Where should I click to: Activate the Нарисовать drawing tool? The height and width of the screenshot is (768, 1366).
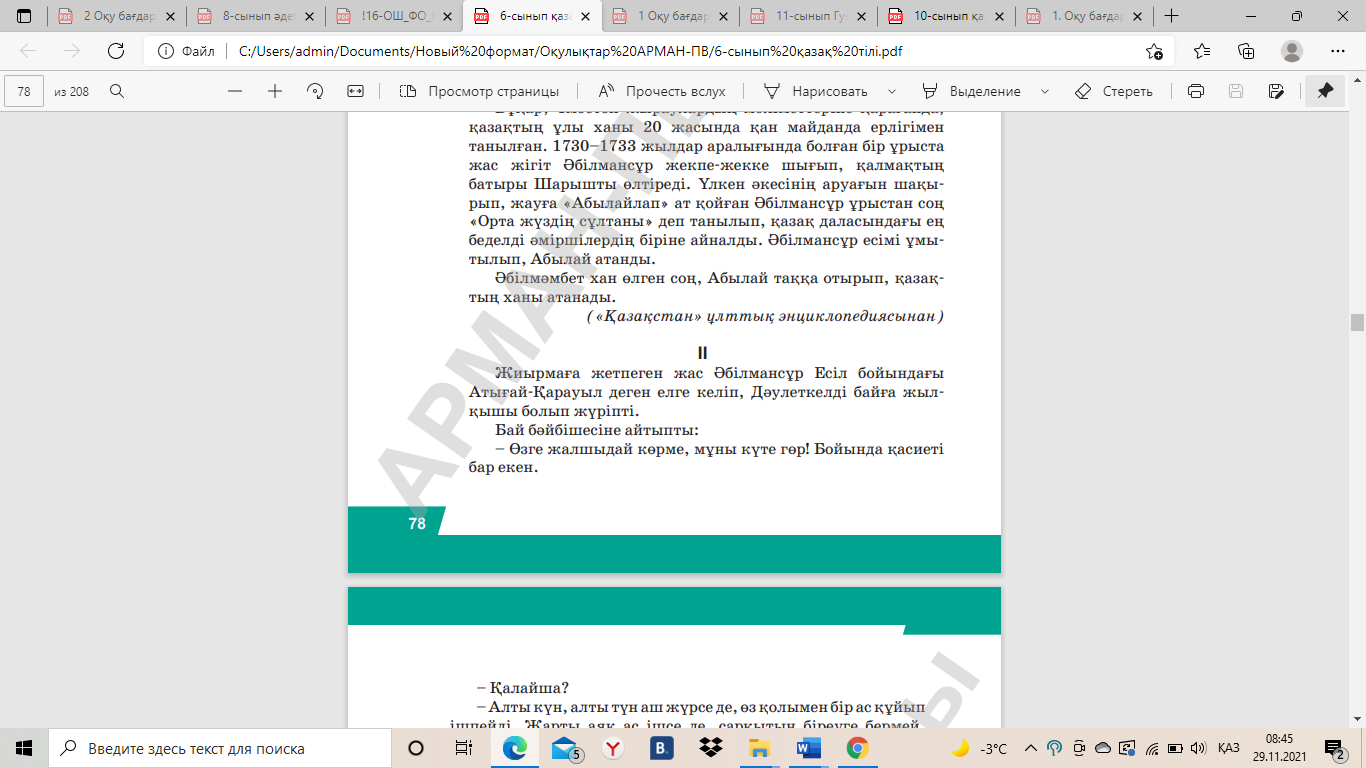click(x=815, y=91)
